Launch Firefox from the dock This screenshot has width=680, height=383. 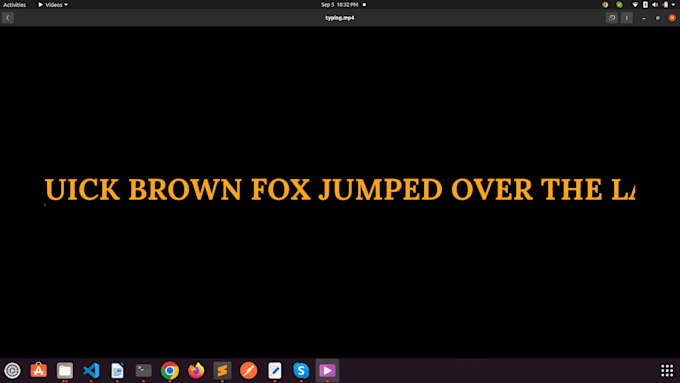click(x=196, y=370)
